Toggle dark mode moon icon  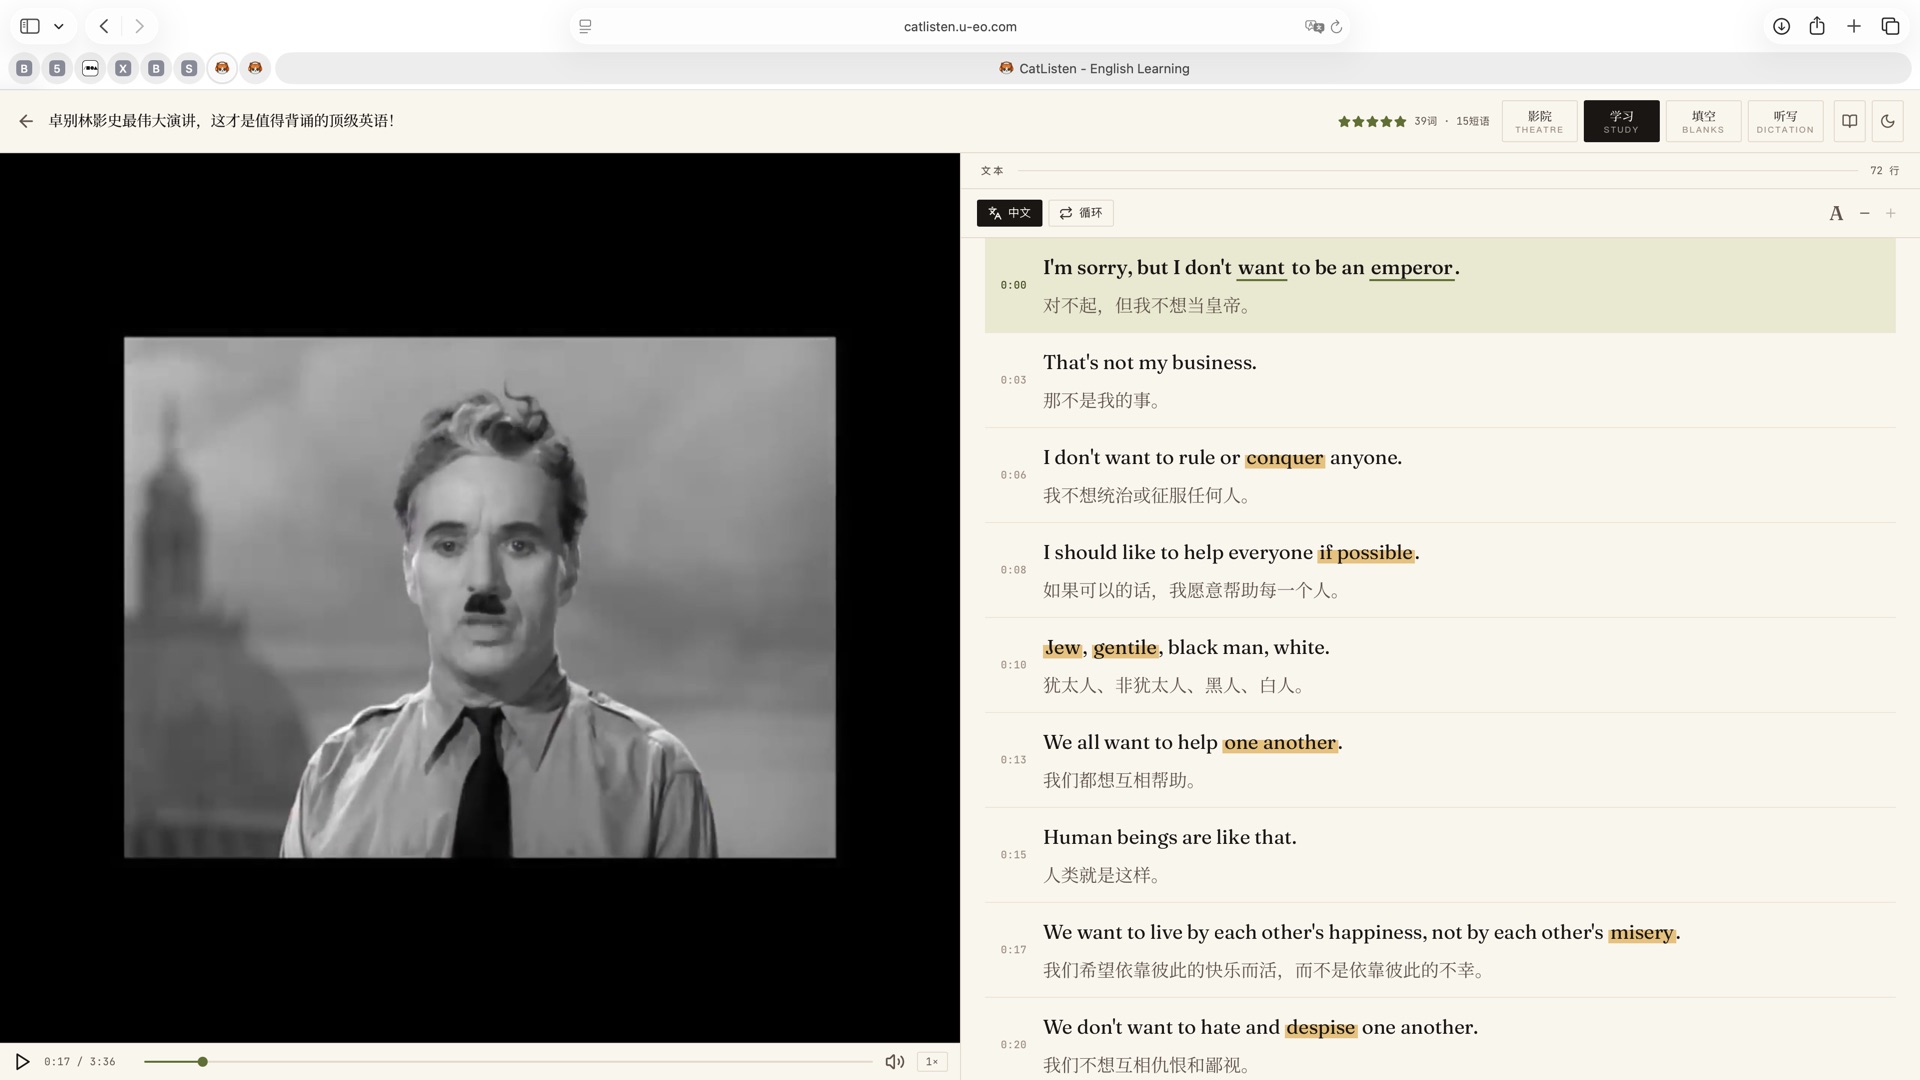click(x=1888, y=121)
